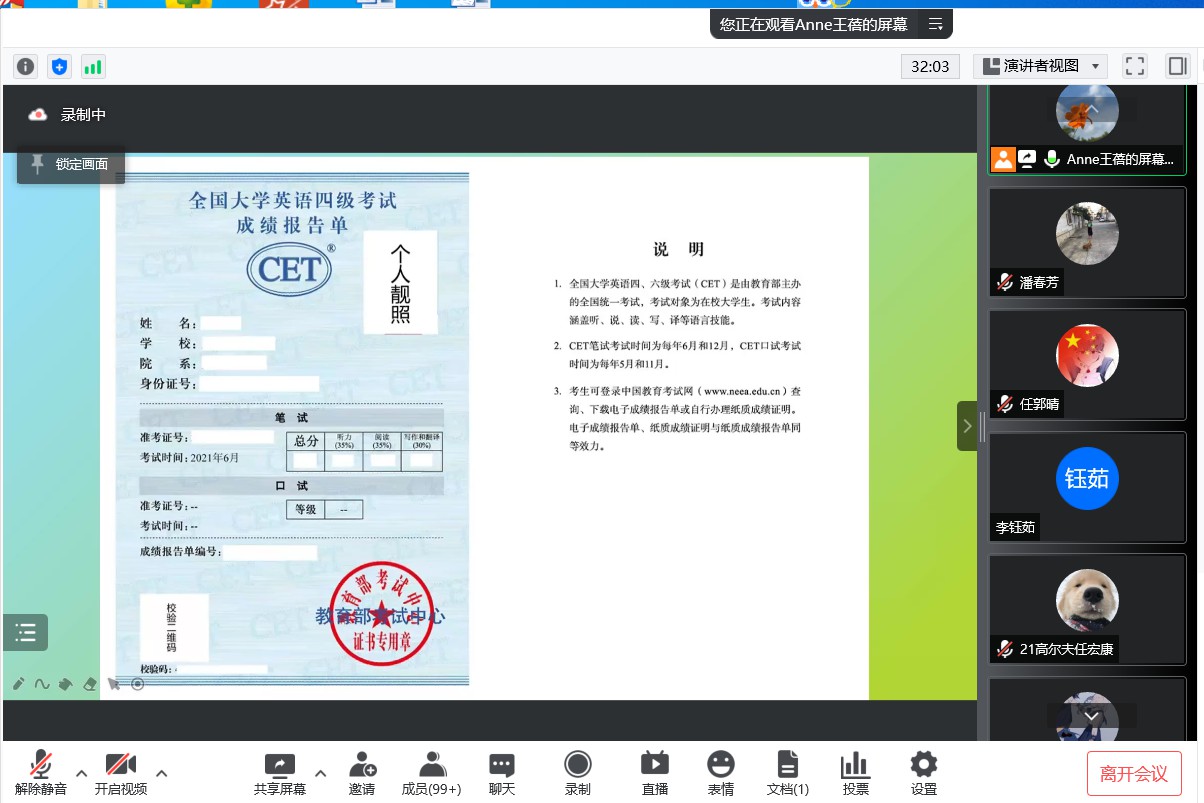Select the pencil annotation tool

click(19, 684)
